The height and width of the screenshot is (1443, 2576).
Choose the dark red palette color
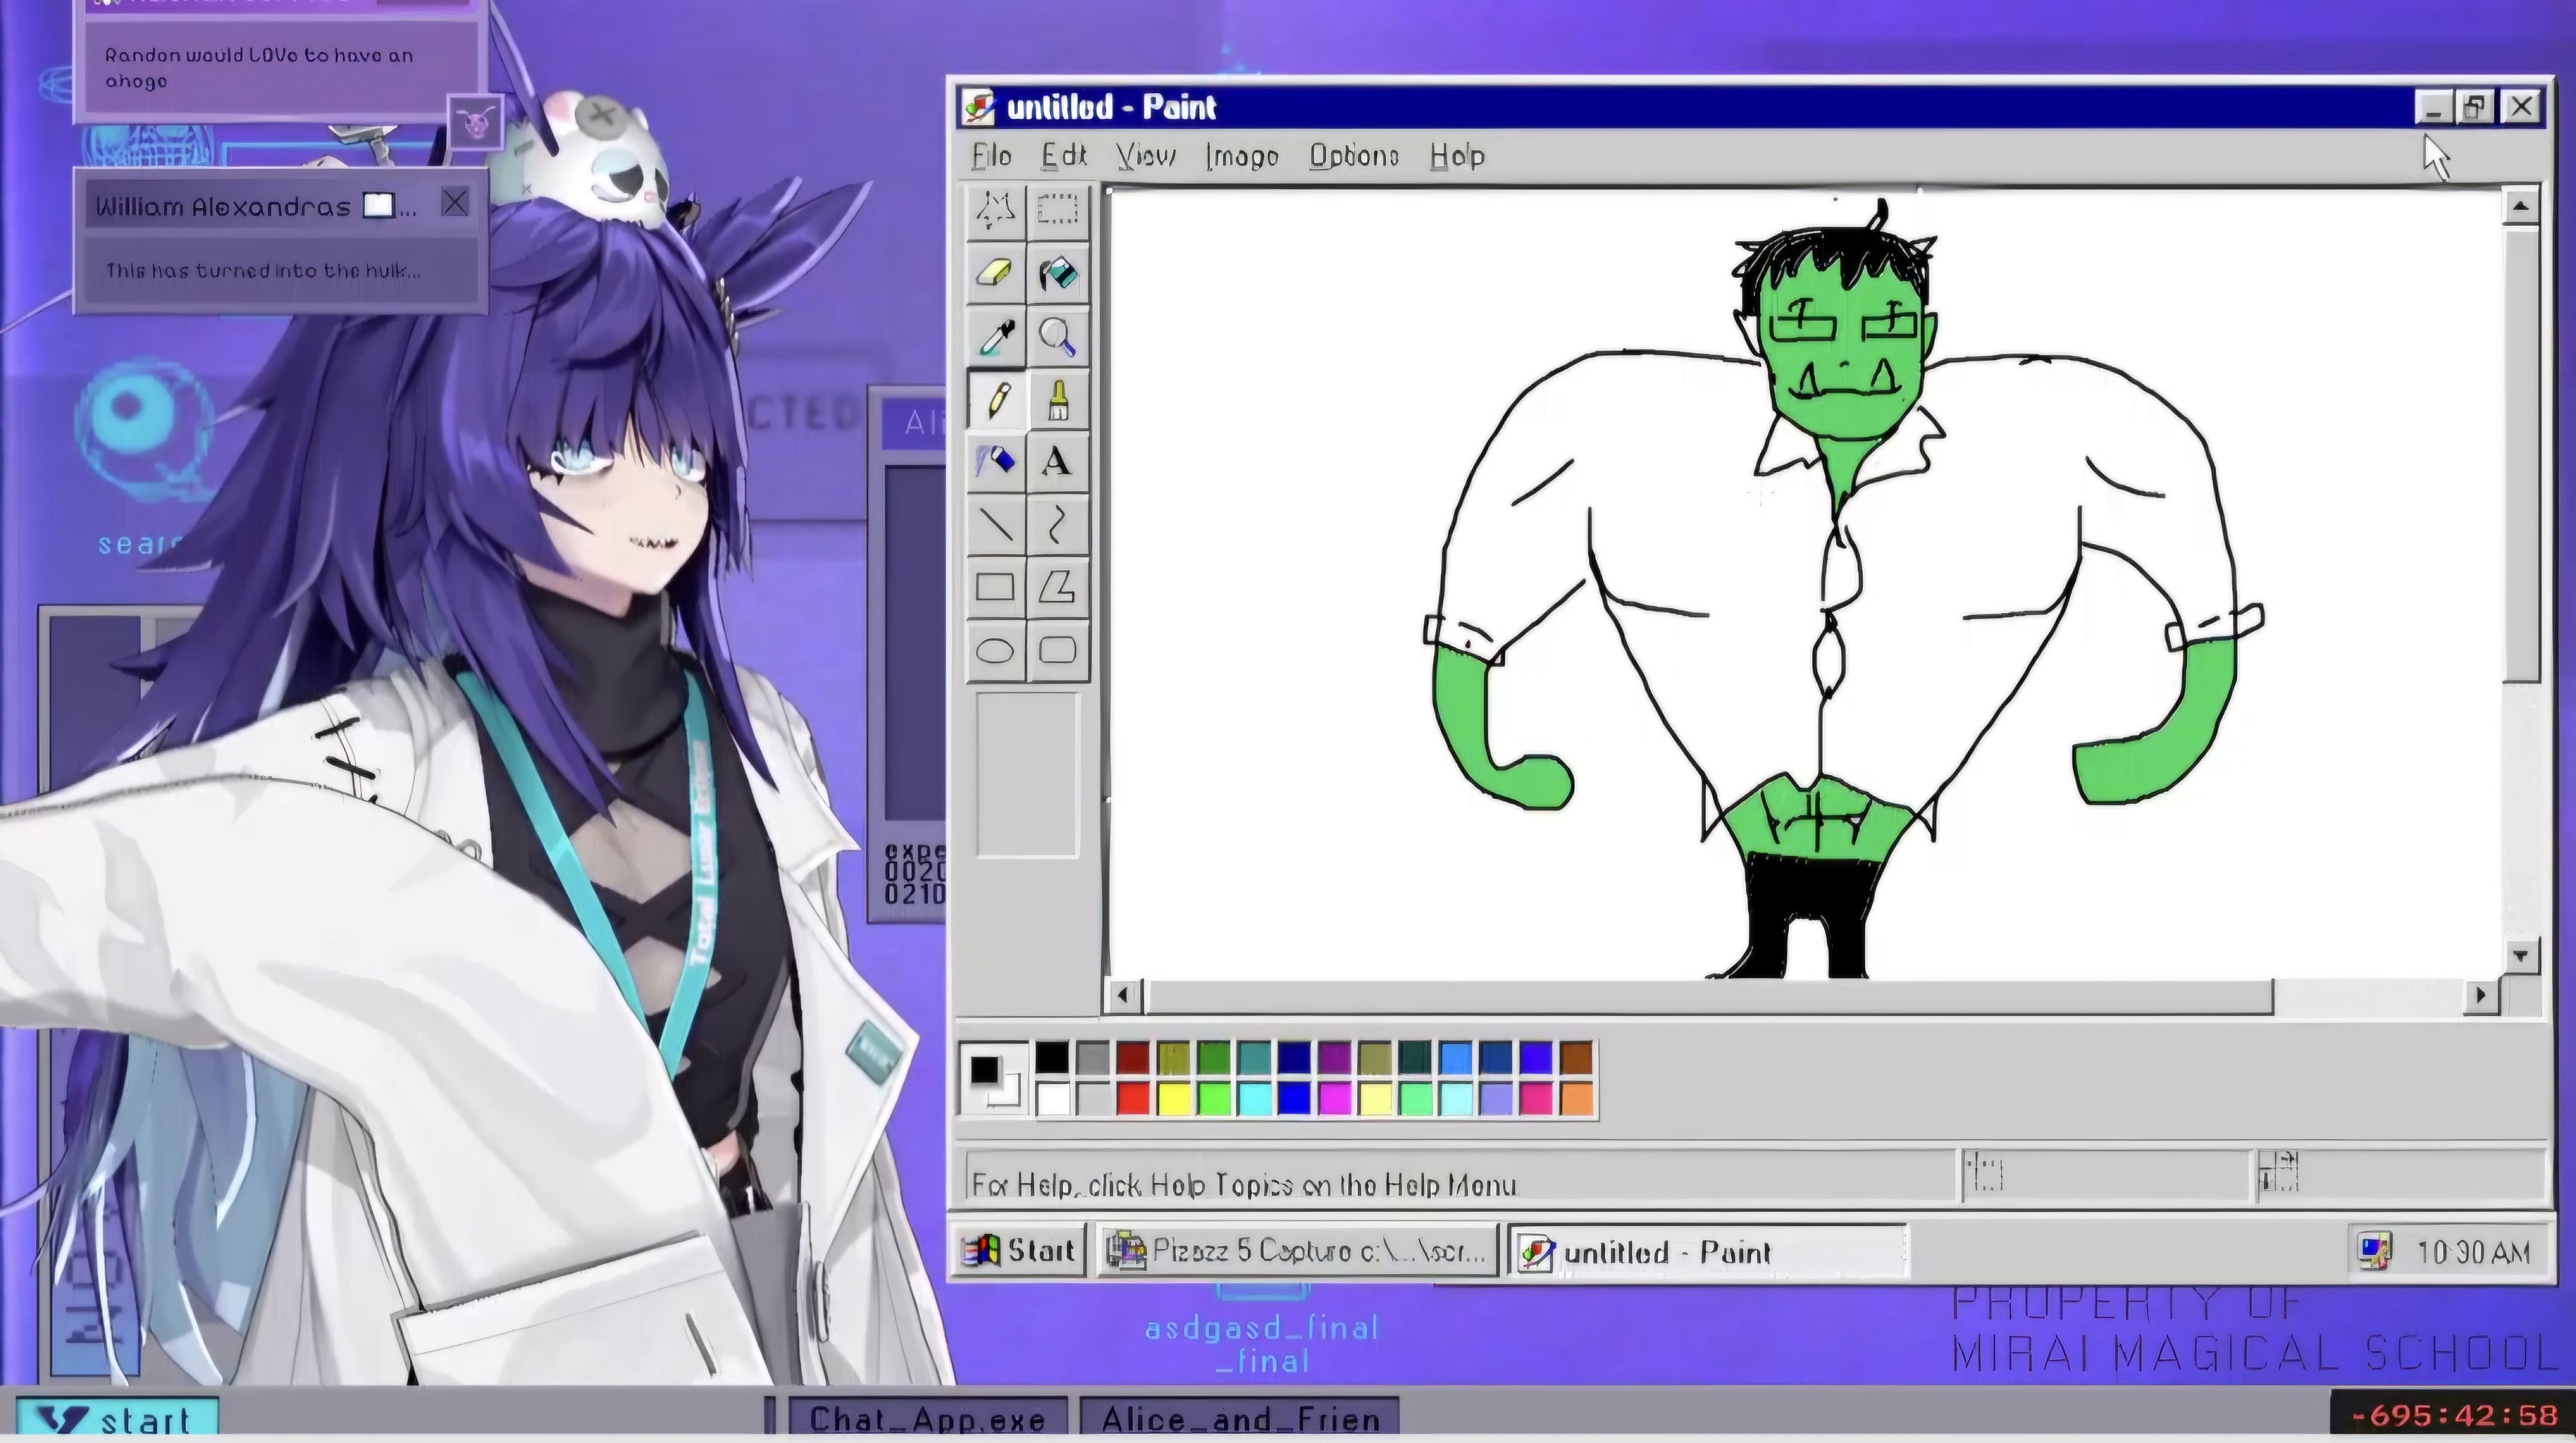[x=1133, y=1058]
